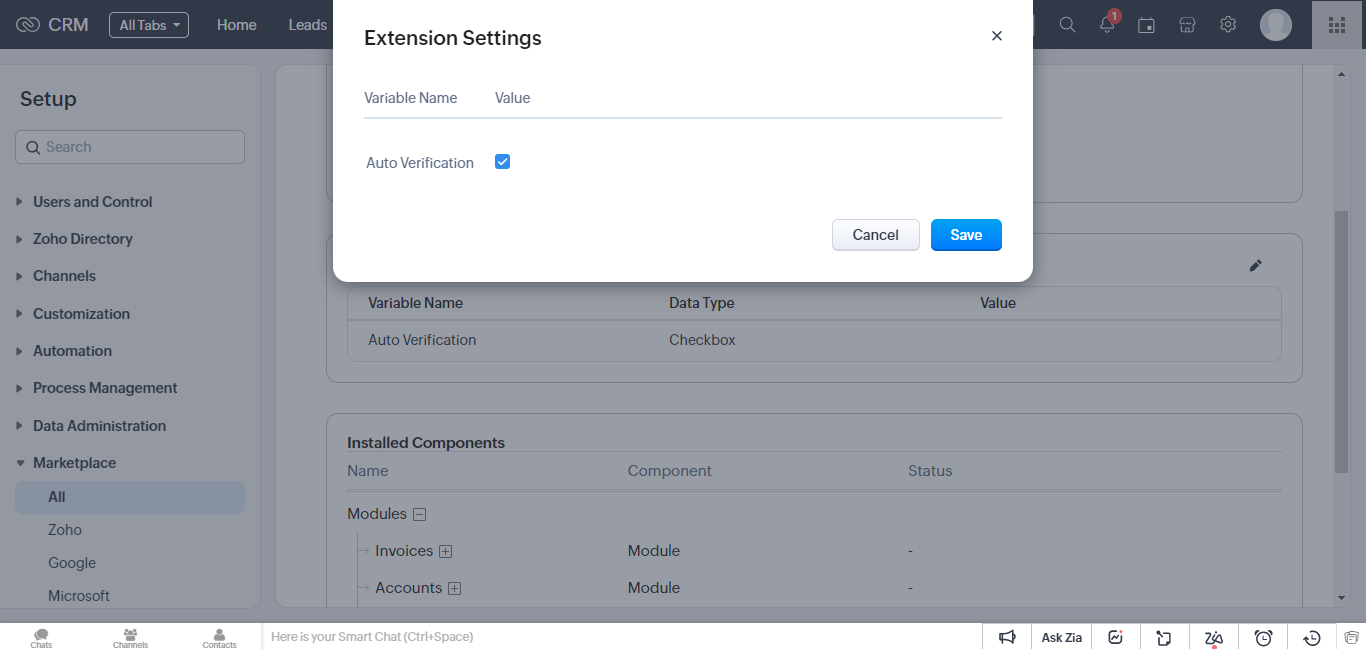
Task: Click the Auto Verification table cell
Action: [x=422, y=340]
